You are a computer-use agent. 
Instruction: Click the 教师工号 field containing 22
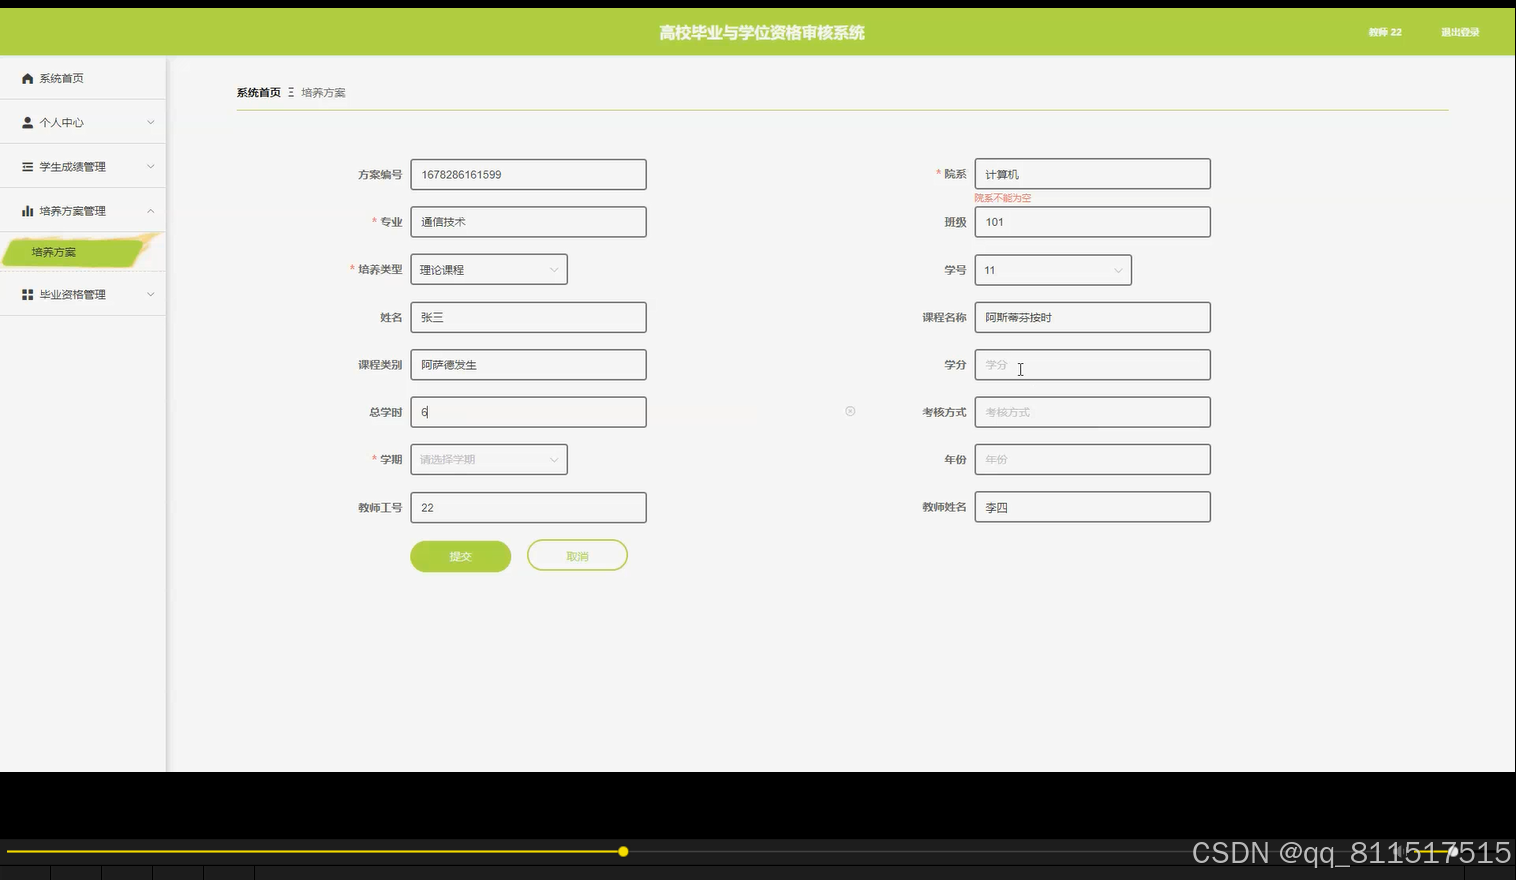pyautogui.click(x=528, y=507)
